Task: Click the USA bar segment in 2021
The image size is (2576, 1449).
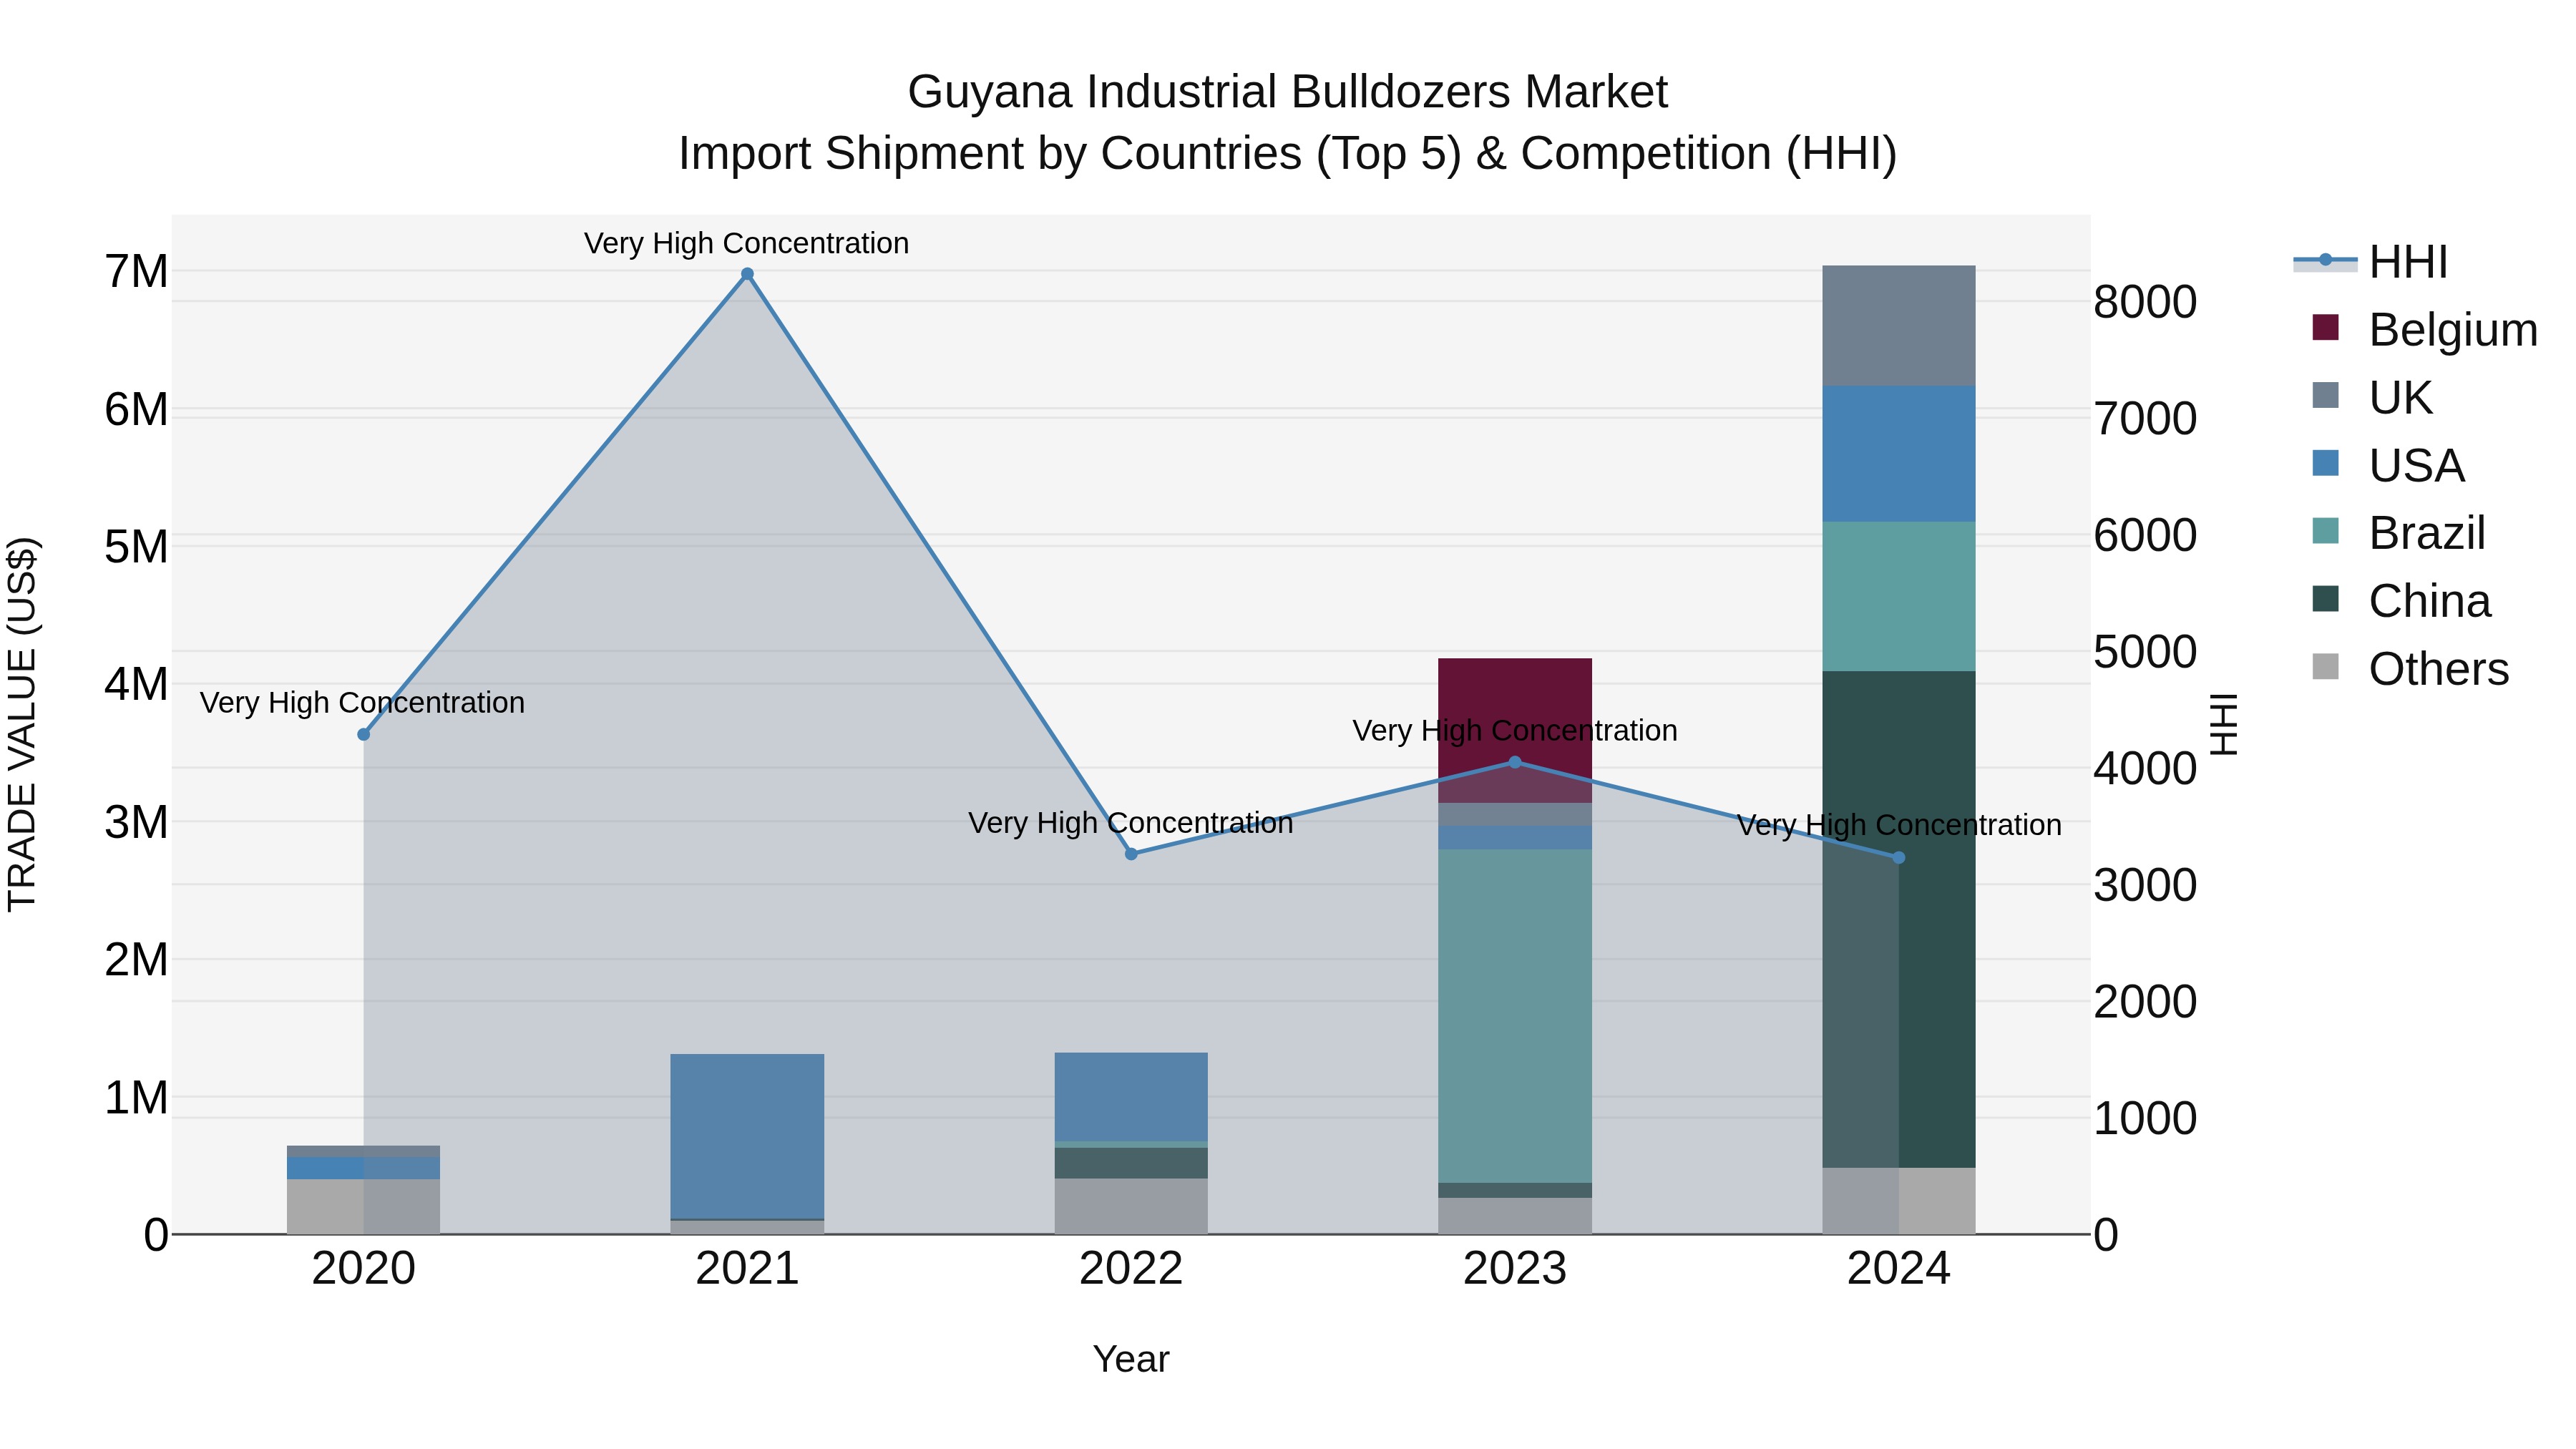Action: tap(747, 1136)
